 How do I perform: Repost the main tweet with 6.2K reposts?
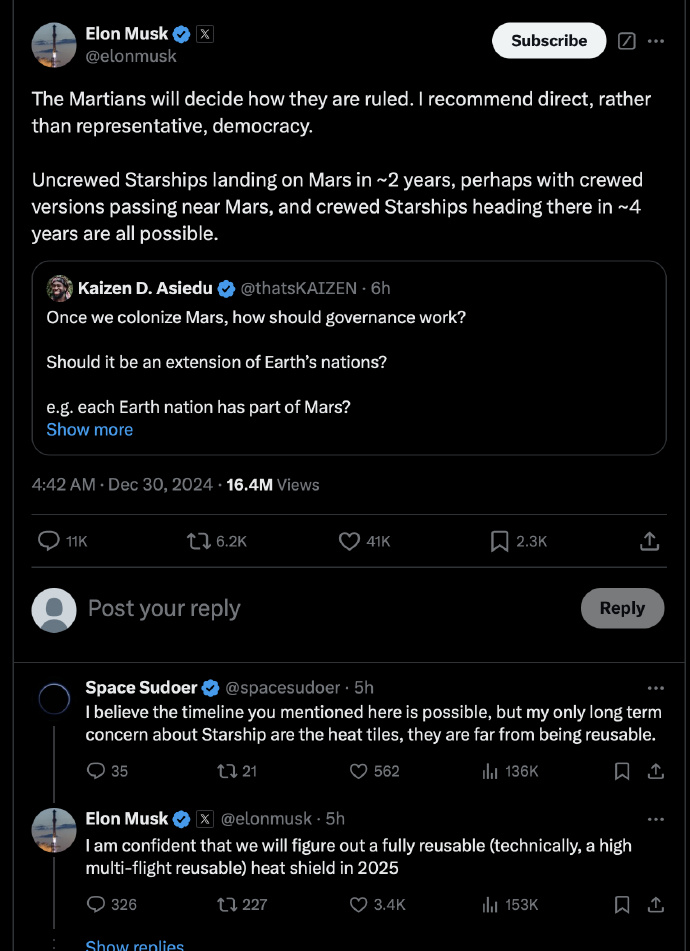(x=198, y=540)
